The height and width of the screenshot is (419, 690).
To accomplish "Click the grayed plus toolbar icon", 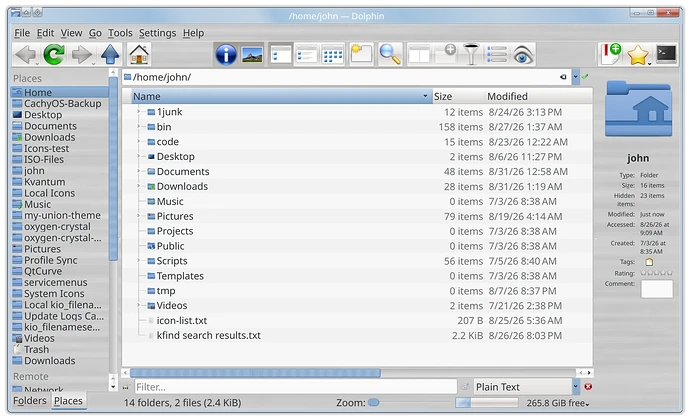I will click(450, 50).
